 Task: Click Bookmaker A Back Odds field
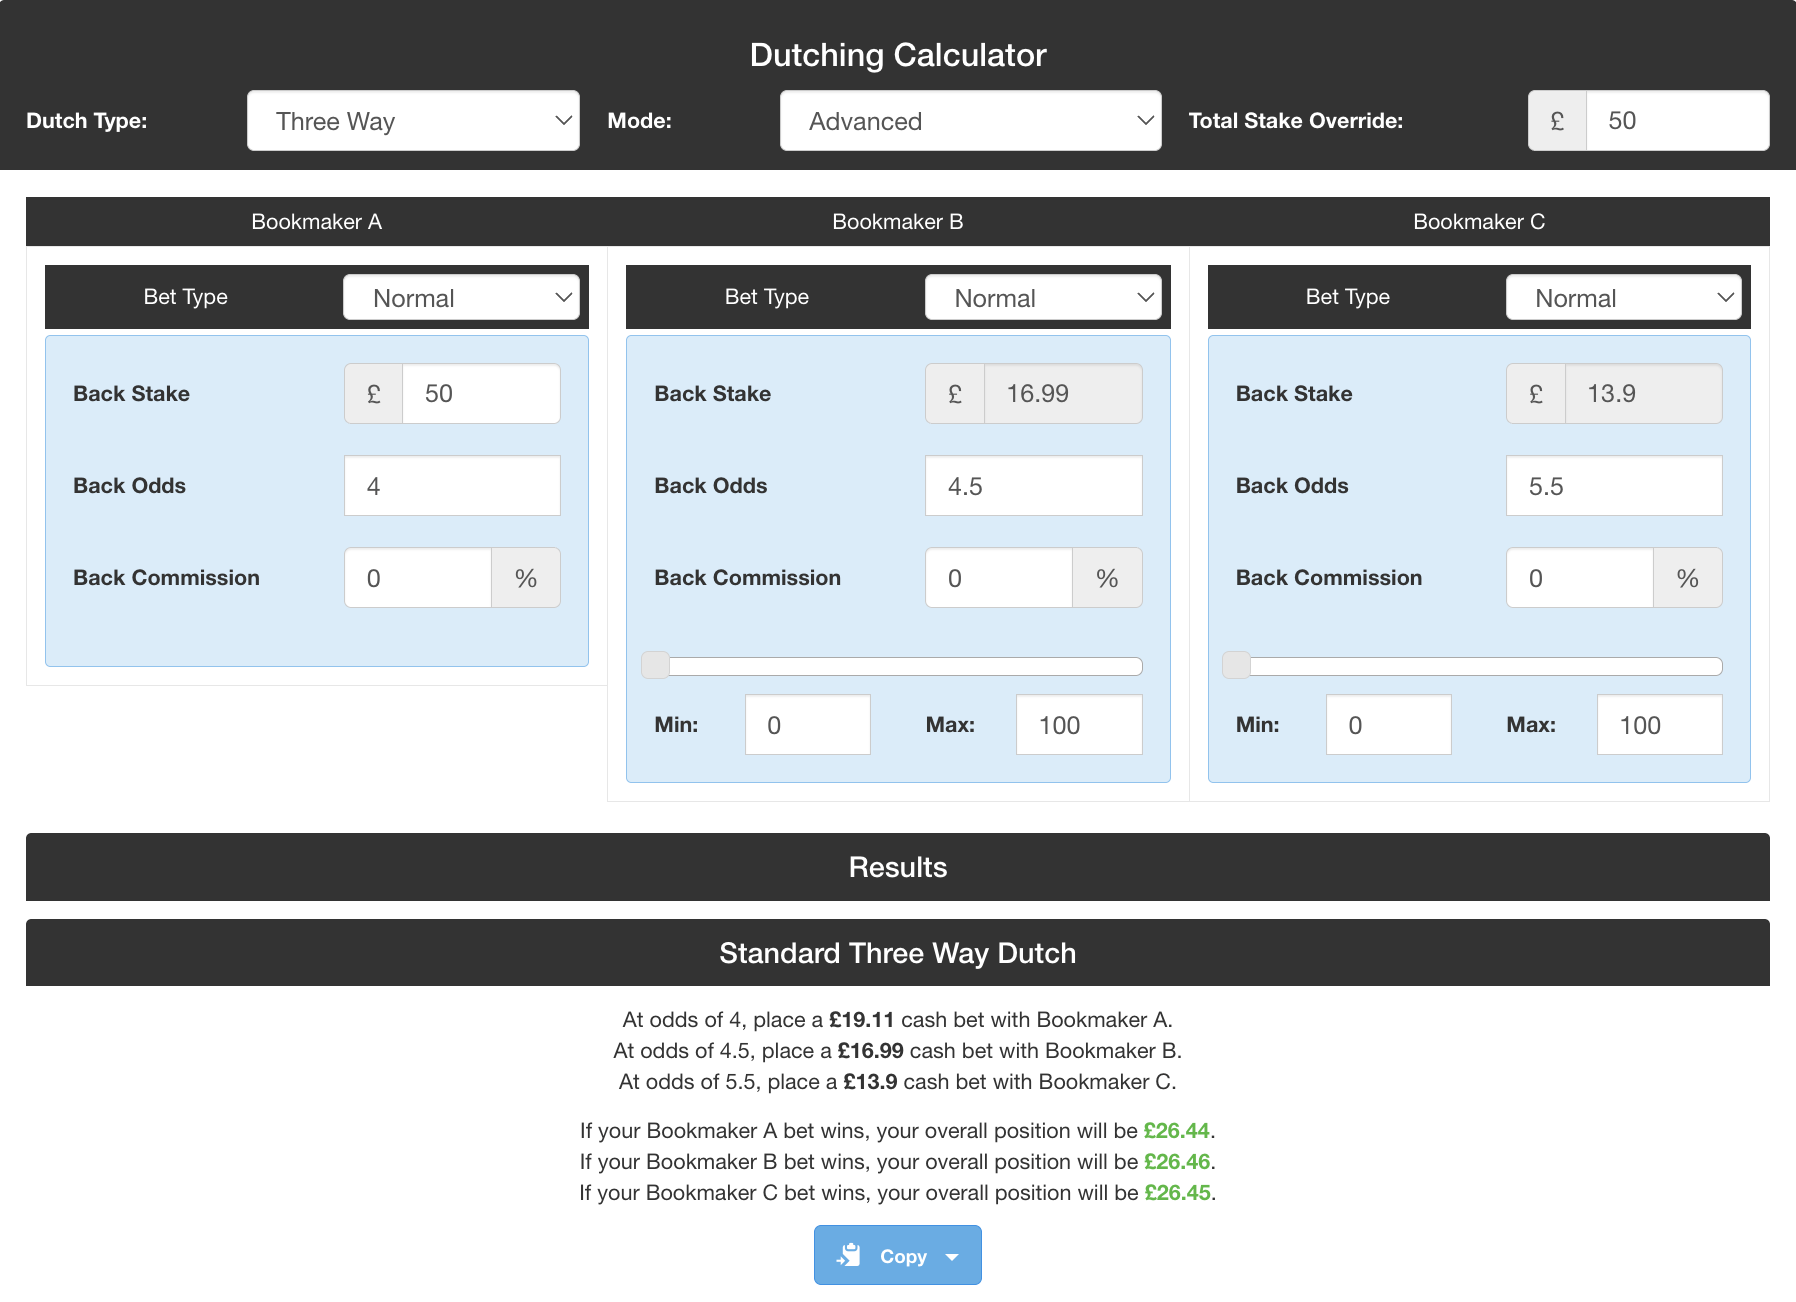(x=452, y=486)
